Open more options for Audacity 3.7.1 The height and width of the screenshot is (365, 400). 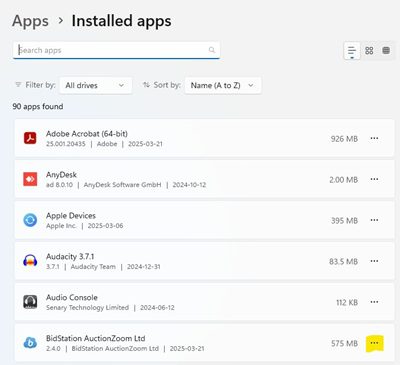(x=374, y=261)
